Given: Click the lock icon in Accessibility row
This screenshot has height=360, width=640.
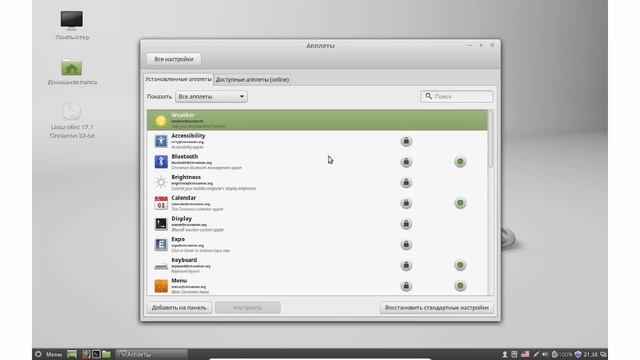Looking at the screenshot, I should (406, 141).
